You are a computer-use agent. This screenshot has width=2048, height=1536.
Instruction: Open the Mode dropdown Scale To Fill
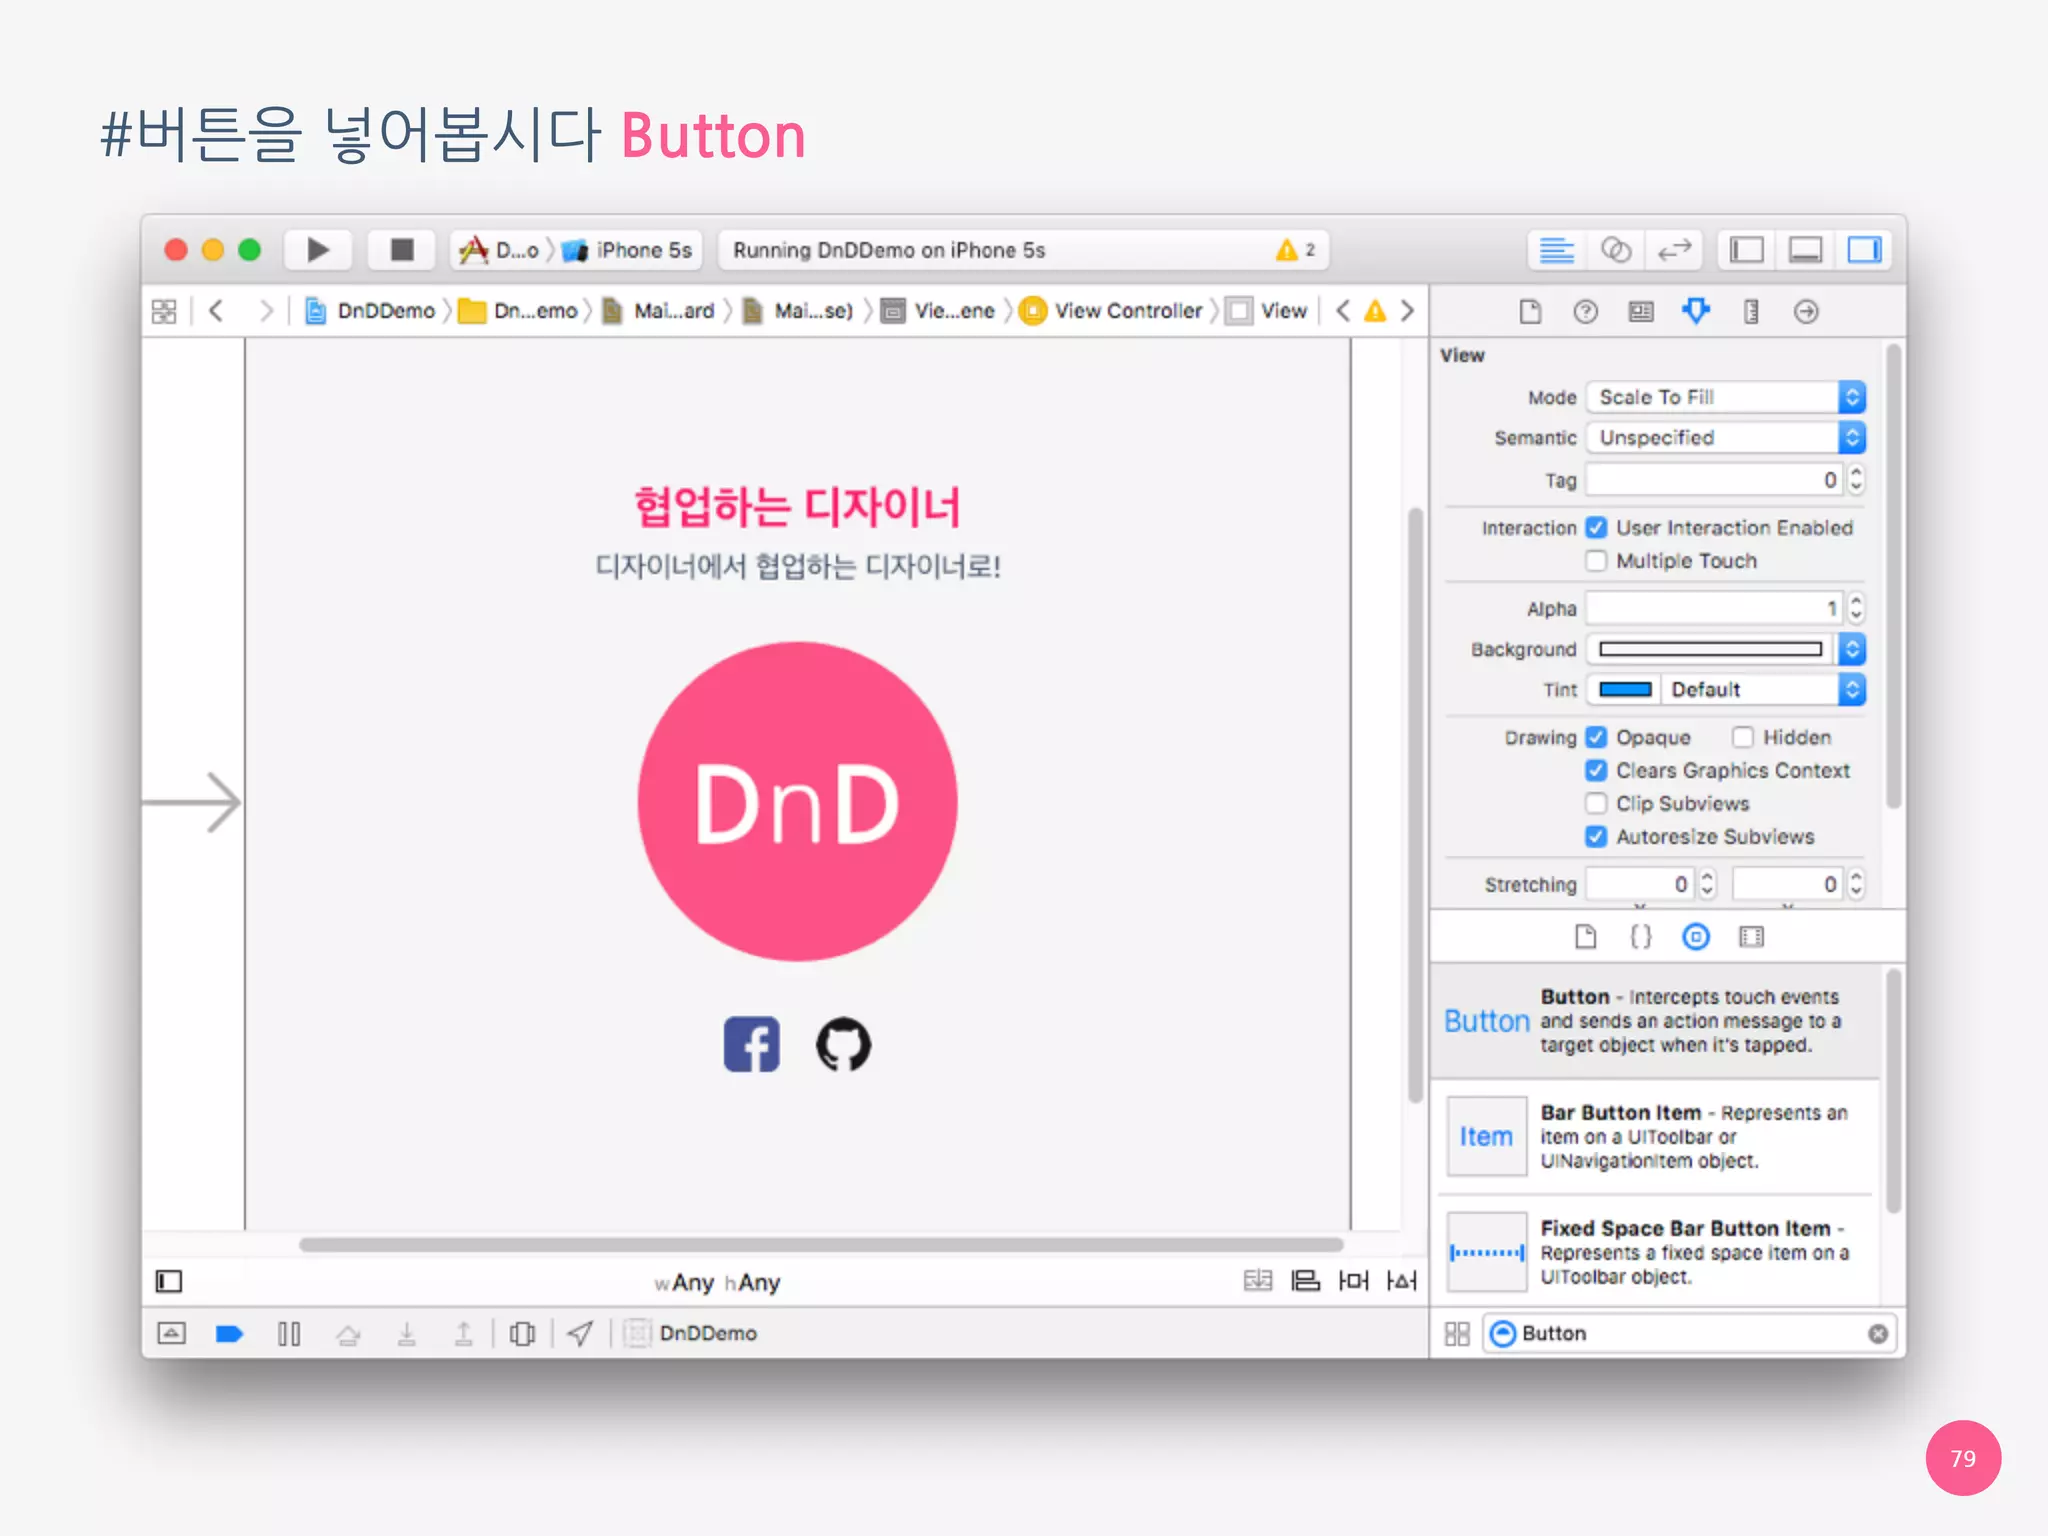click(x=1726, y=397)
